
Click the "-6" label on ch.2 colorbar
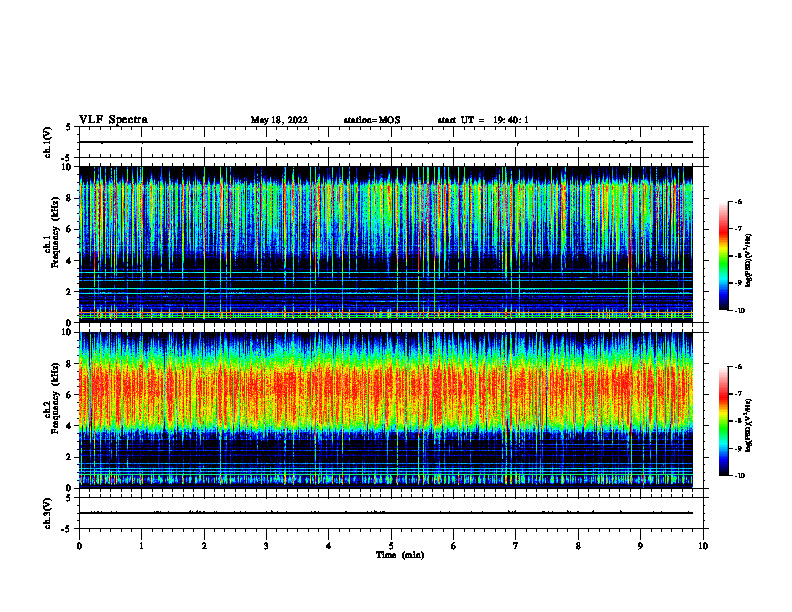point(739,367)
